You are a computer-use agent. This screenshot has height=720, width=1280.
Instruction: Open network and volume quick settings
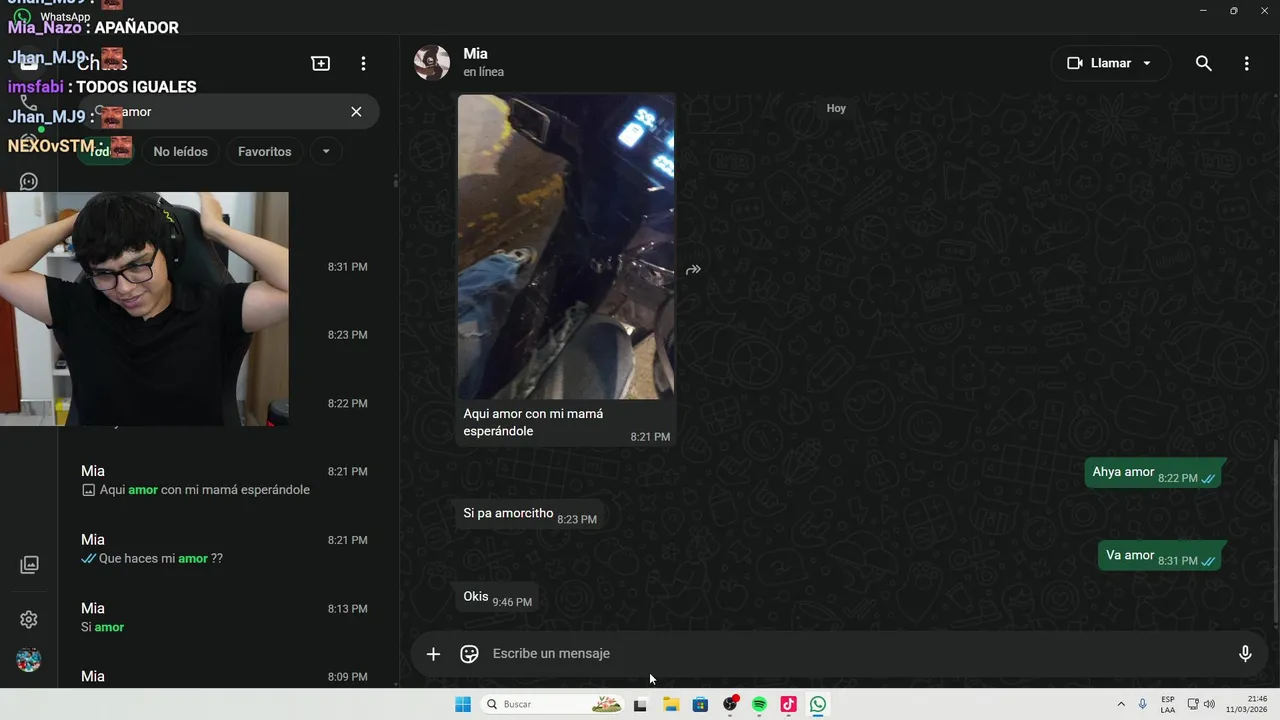pyautogui.click(x=1201, y=704)
